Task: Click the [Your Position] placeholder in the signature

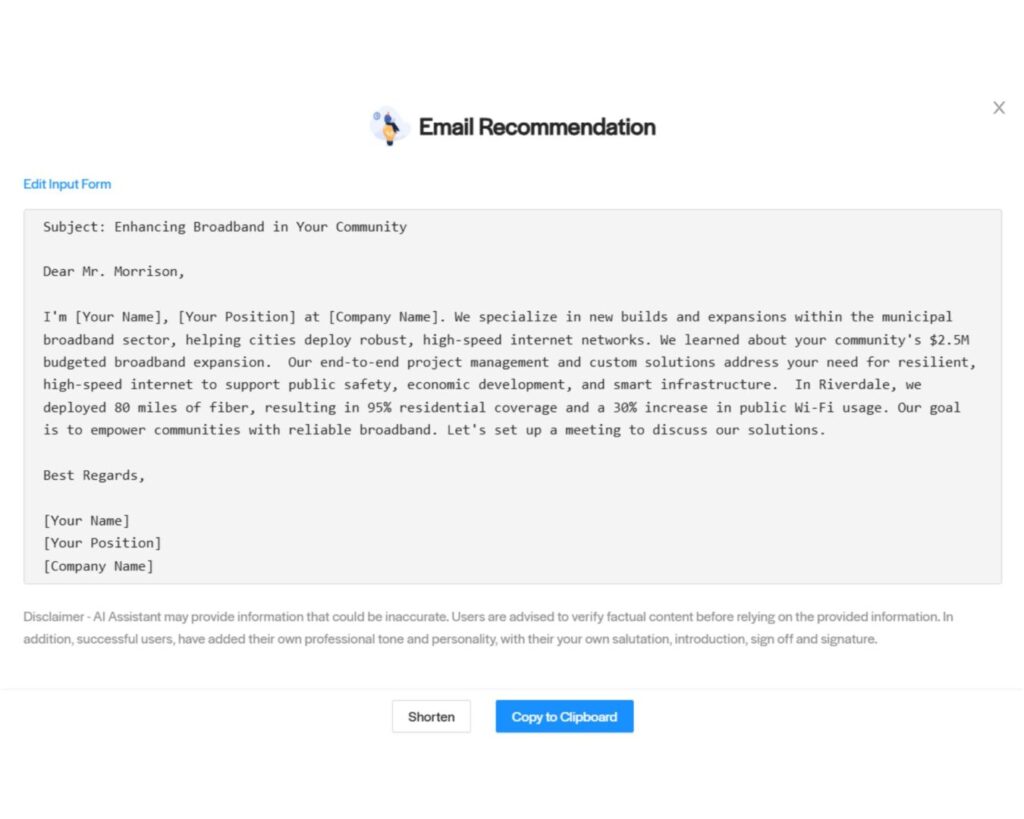Action: point(102,542)
